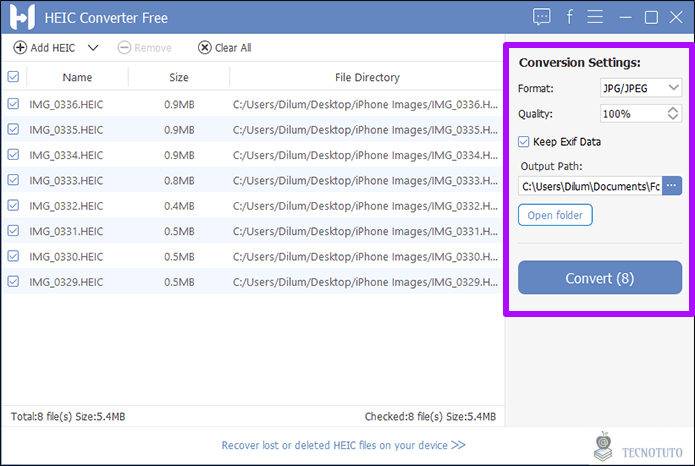Sort by the Size column header
Viewport: 695px width, 466px height.
pos(179,77)
